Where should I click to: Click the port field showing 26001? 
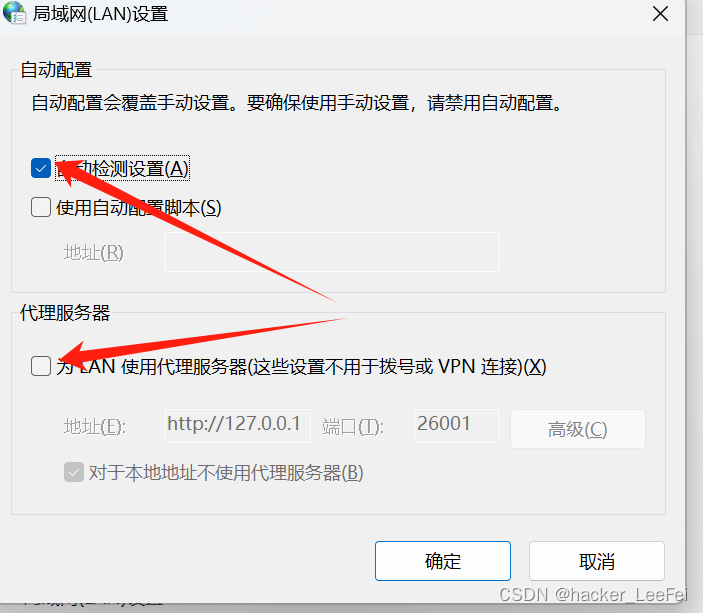pos(457,425)
